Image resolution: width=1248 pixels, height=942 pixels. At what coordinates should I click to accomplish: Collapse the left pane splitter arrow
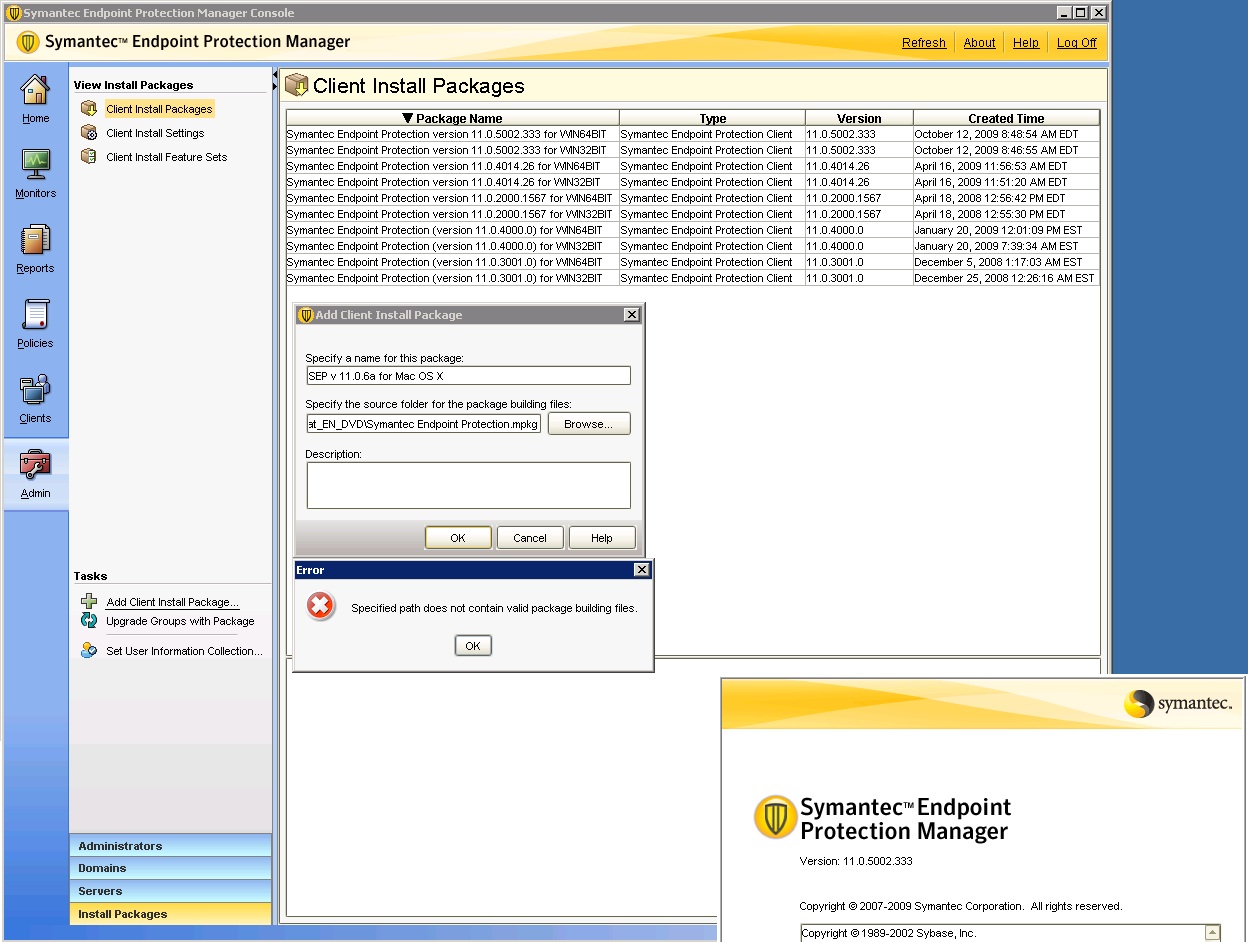coord(275,74)
